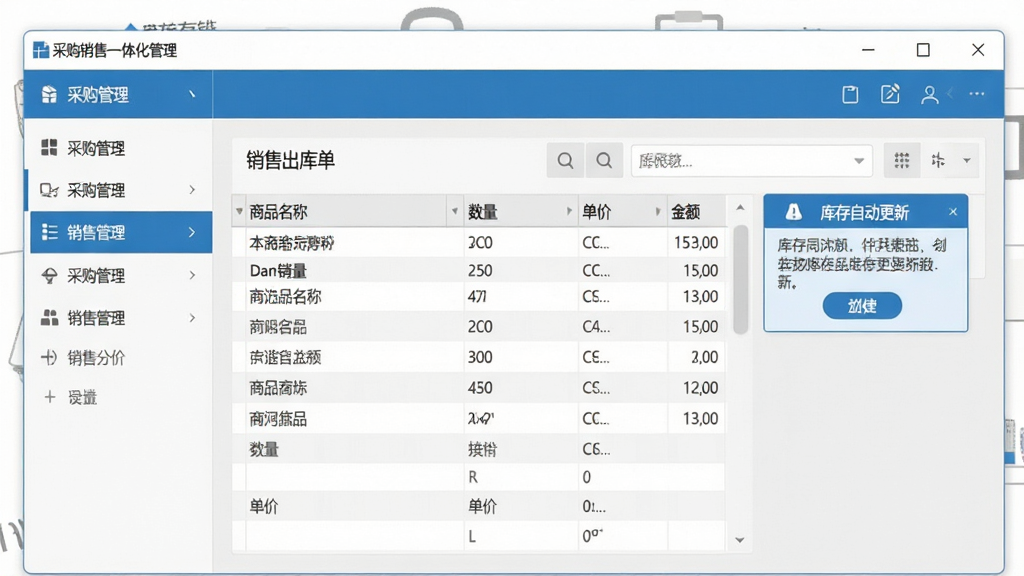Viewport: 1024px width, 576px height.
Task: Open the three-dot more options menu
Action: pyautogui.click(x=976, y=94)
